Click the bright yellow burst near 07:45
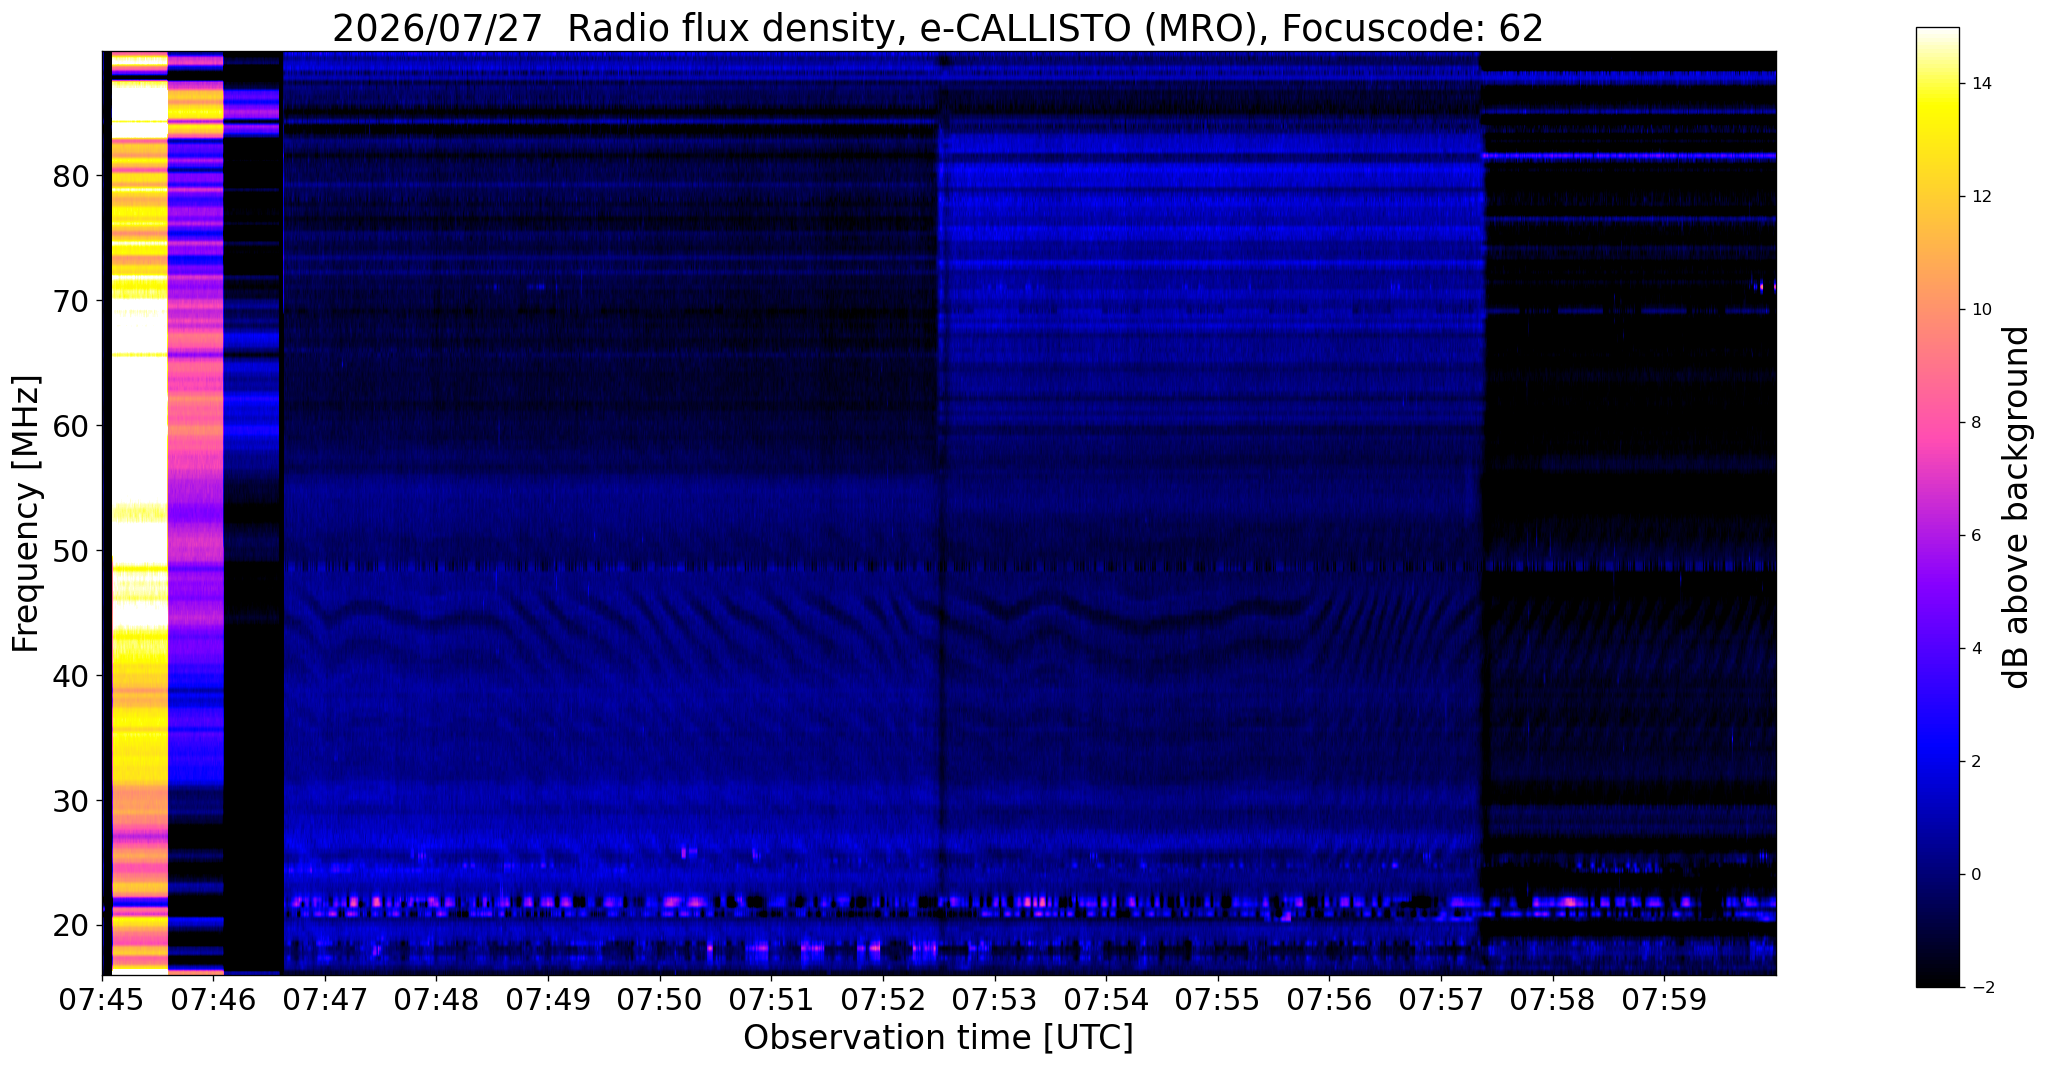The image size is (2047, 1067). [138, 512]
